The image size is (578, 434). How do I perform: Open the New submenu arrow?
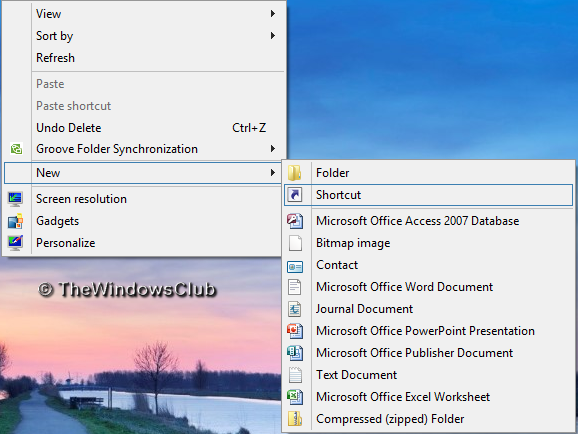(x=273, y=173)
